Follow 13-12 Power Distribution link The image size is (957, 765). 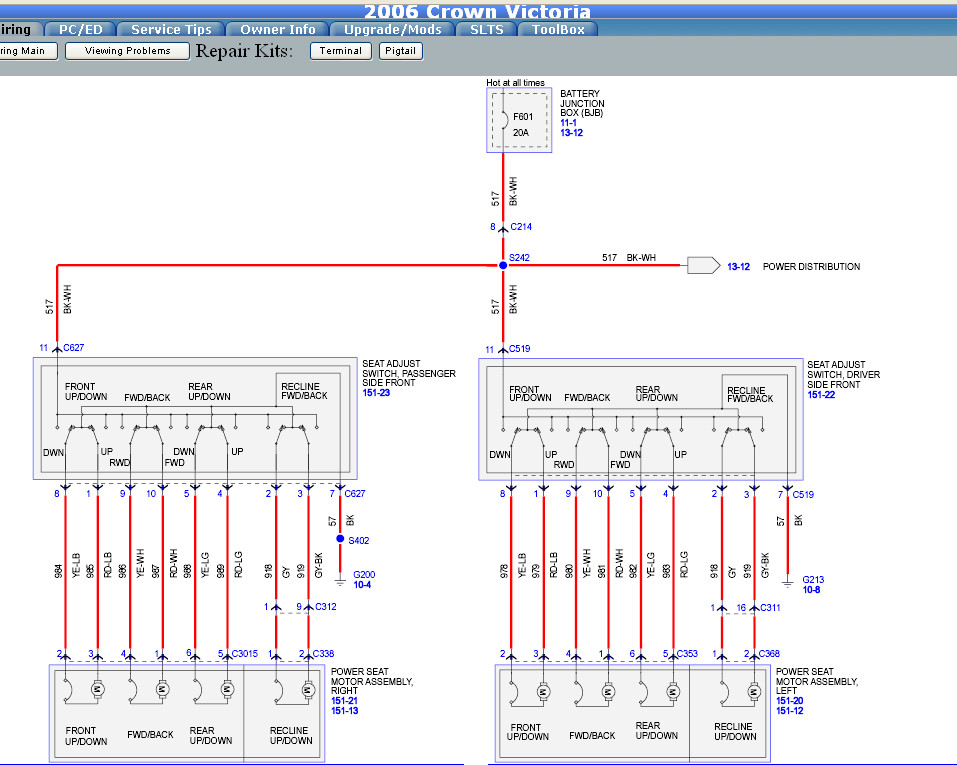click(739, 267)
